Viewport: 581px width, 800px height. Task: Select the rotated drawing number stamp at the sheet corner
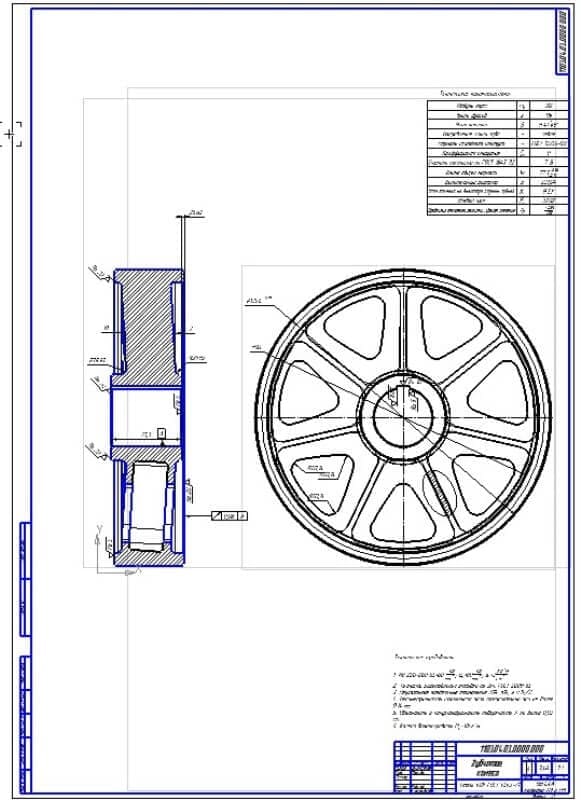[562, 42]
